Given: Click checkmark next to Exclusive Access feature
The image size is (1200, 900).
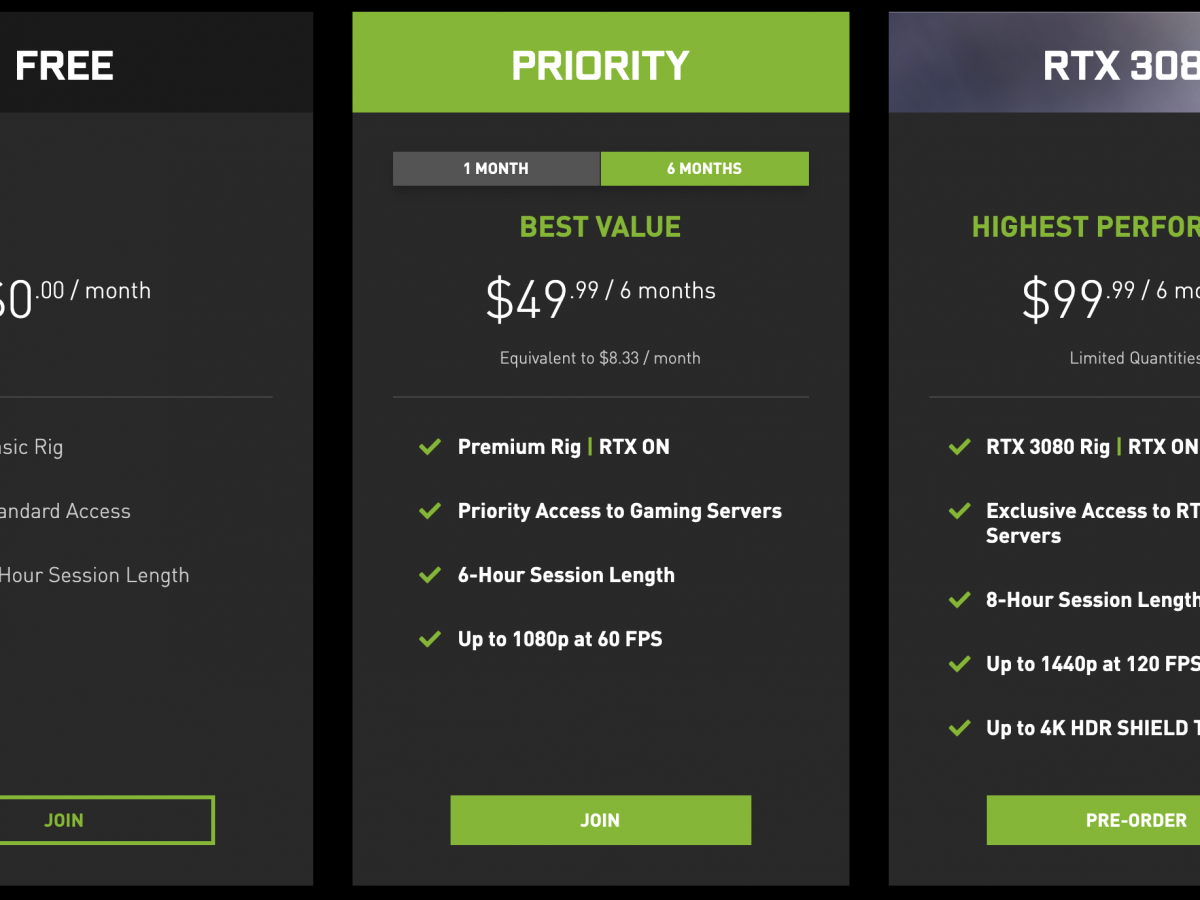Looking at the screenshot, I should [959, 511].
